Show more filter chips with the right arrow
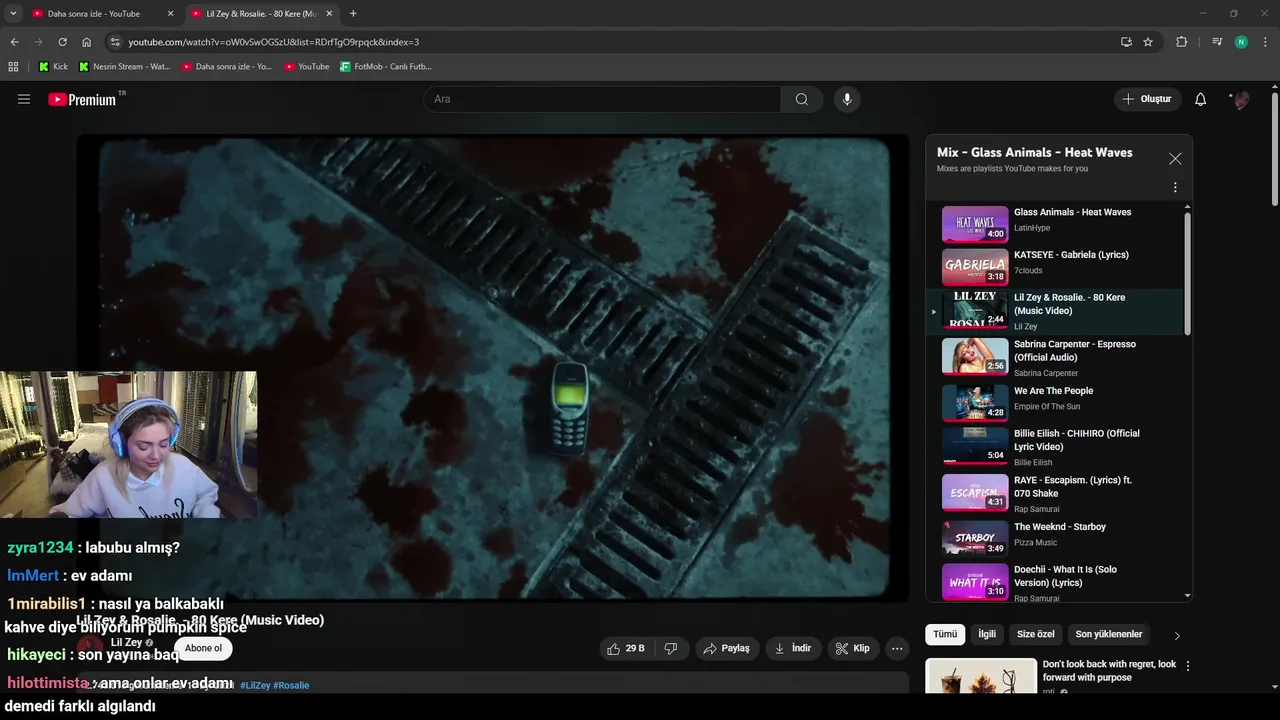Screen dimensions: 1280x720 click(1177, 635)
